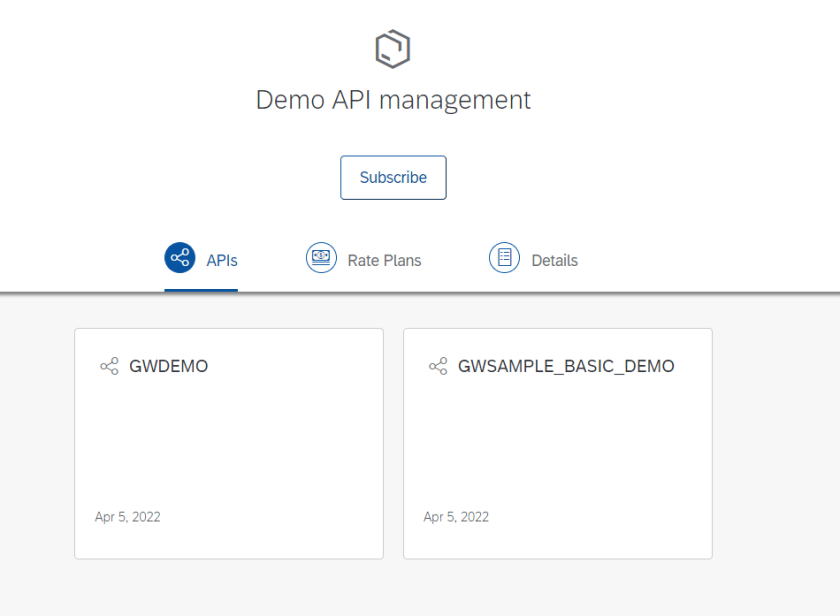Viewport: 840px width, 616px height.
Task: Click the GWDEMO title text
Action: [x=169, y=366]
